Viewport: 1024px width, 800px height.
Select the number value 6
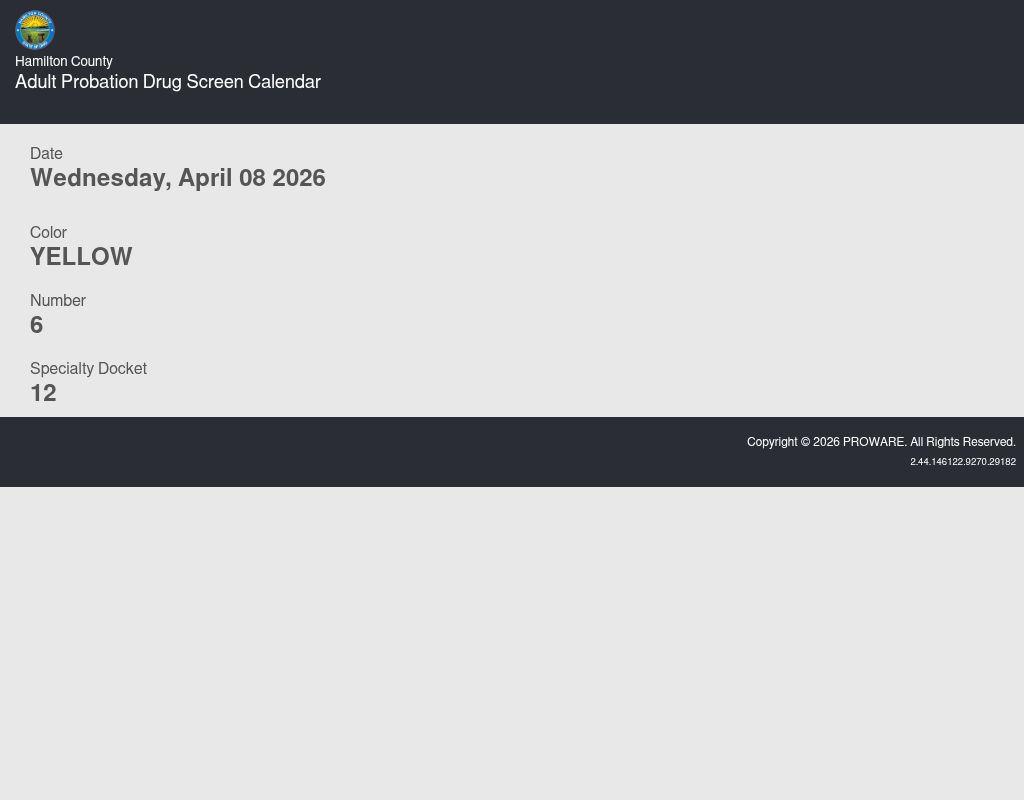click(x=37, y=325)
